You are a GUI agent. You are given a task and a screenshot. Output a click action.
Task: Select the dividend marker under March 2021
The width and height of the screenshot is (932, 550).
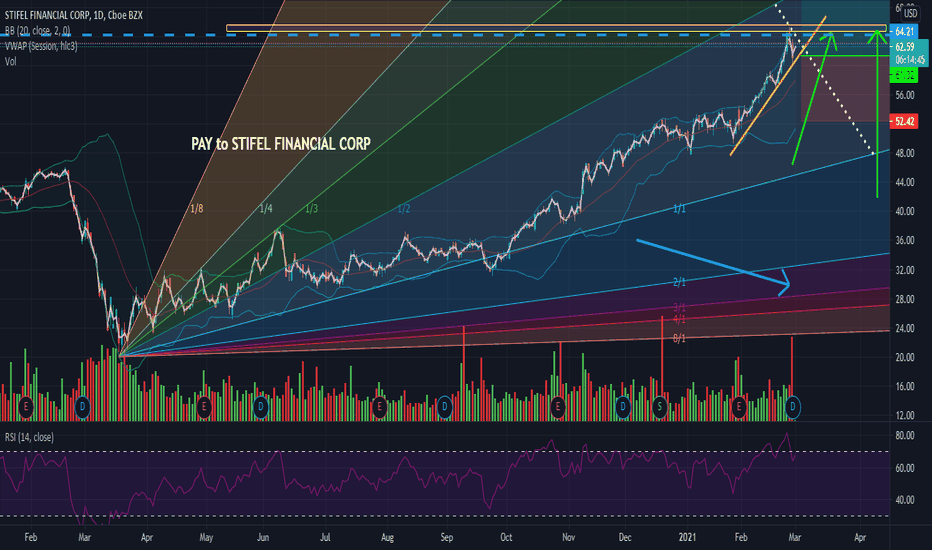pyautogui.click(x=793, y=407)
